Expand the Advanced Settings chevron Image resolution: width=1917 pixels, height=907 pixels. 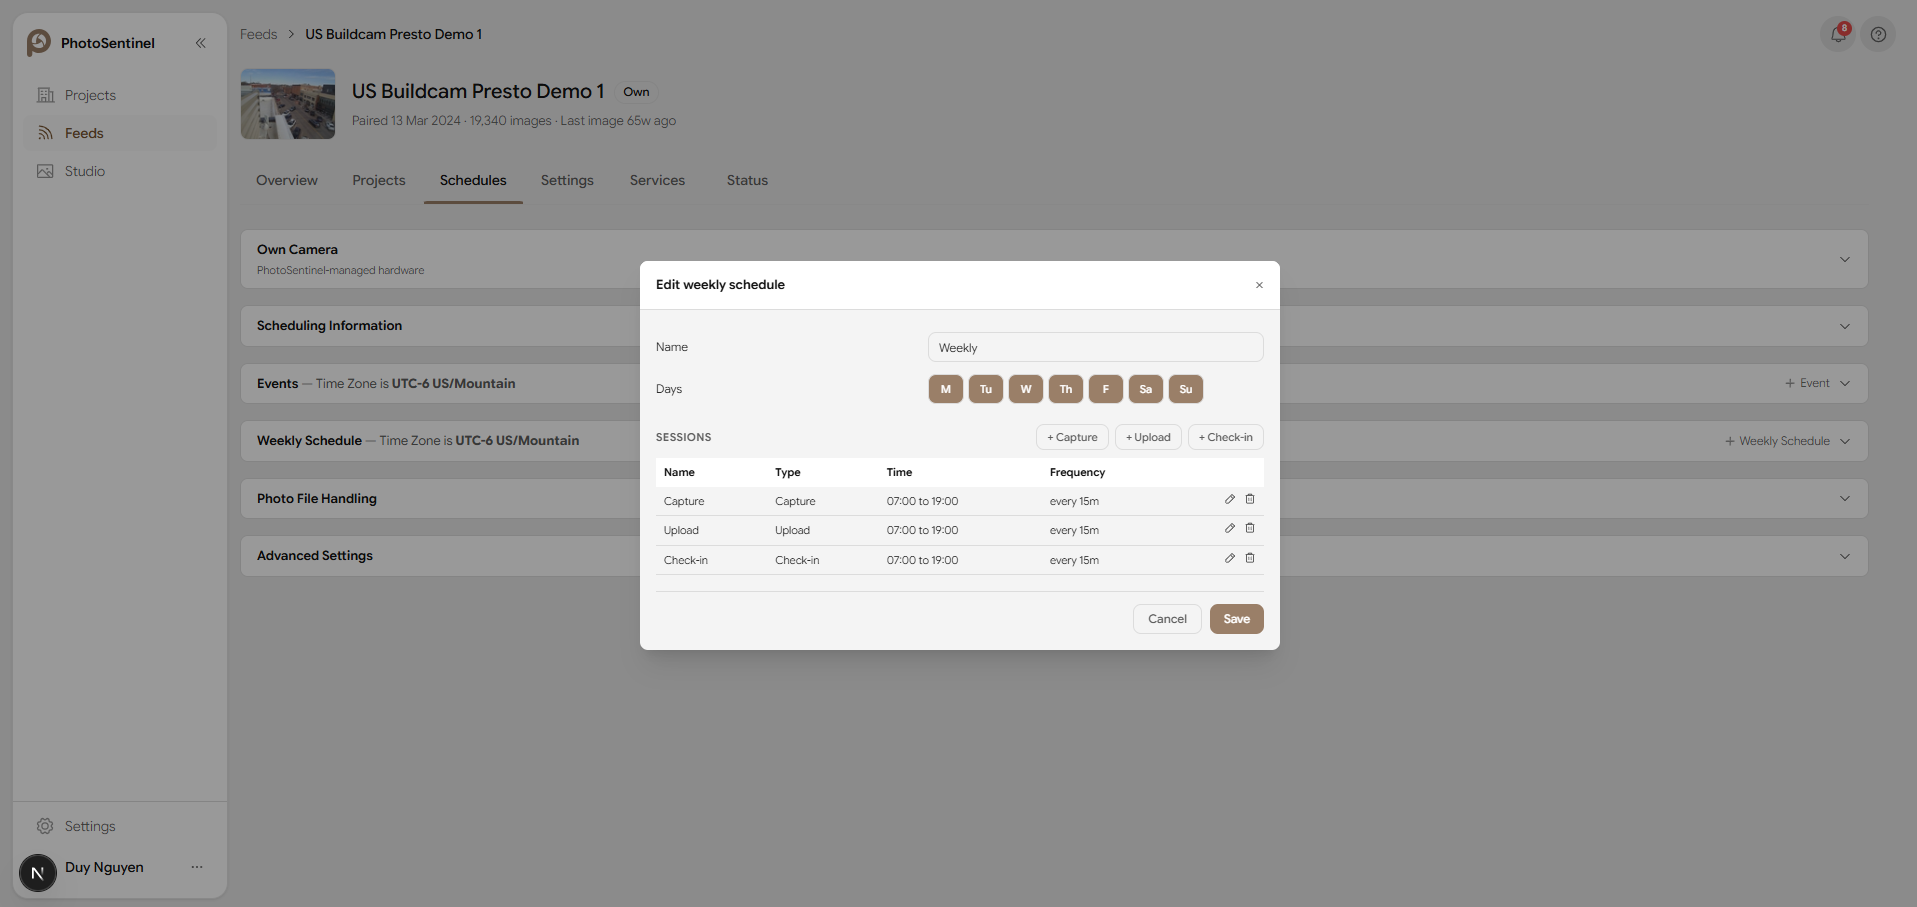pos(1845,556)
